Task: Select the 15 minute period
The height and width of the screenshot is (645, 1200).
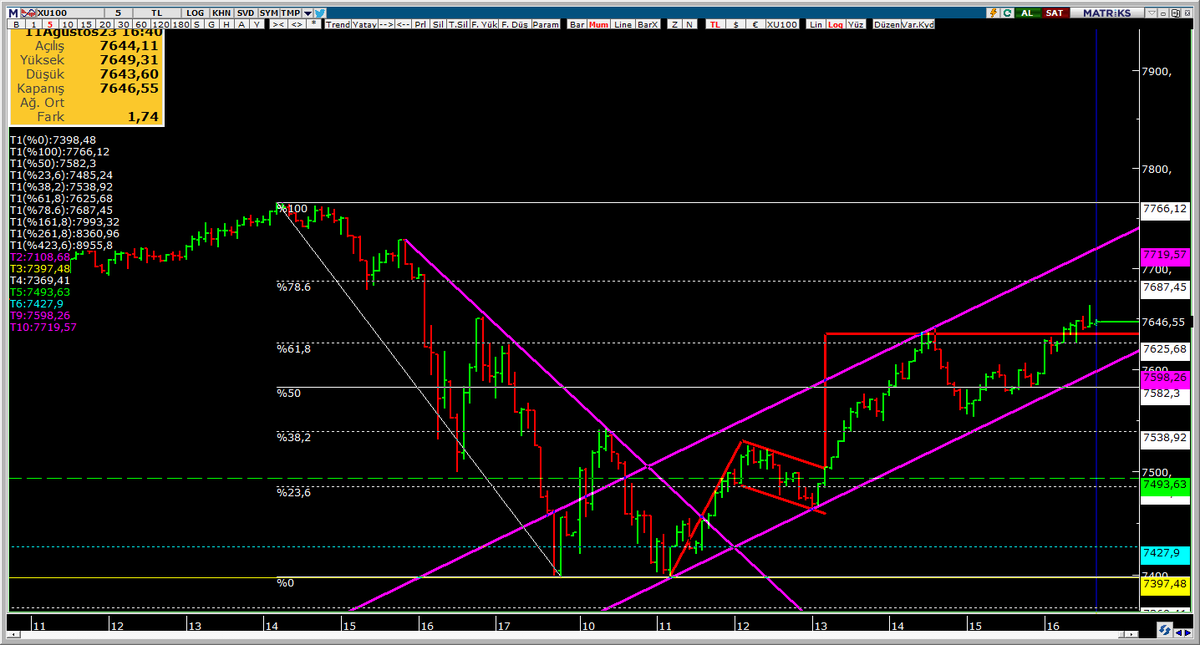Action: (x=86, y=24)
